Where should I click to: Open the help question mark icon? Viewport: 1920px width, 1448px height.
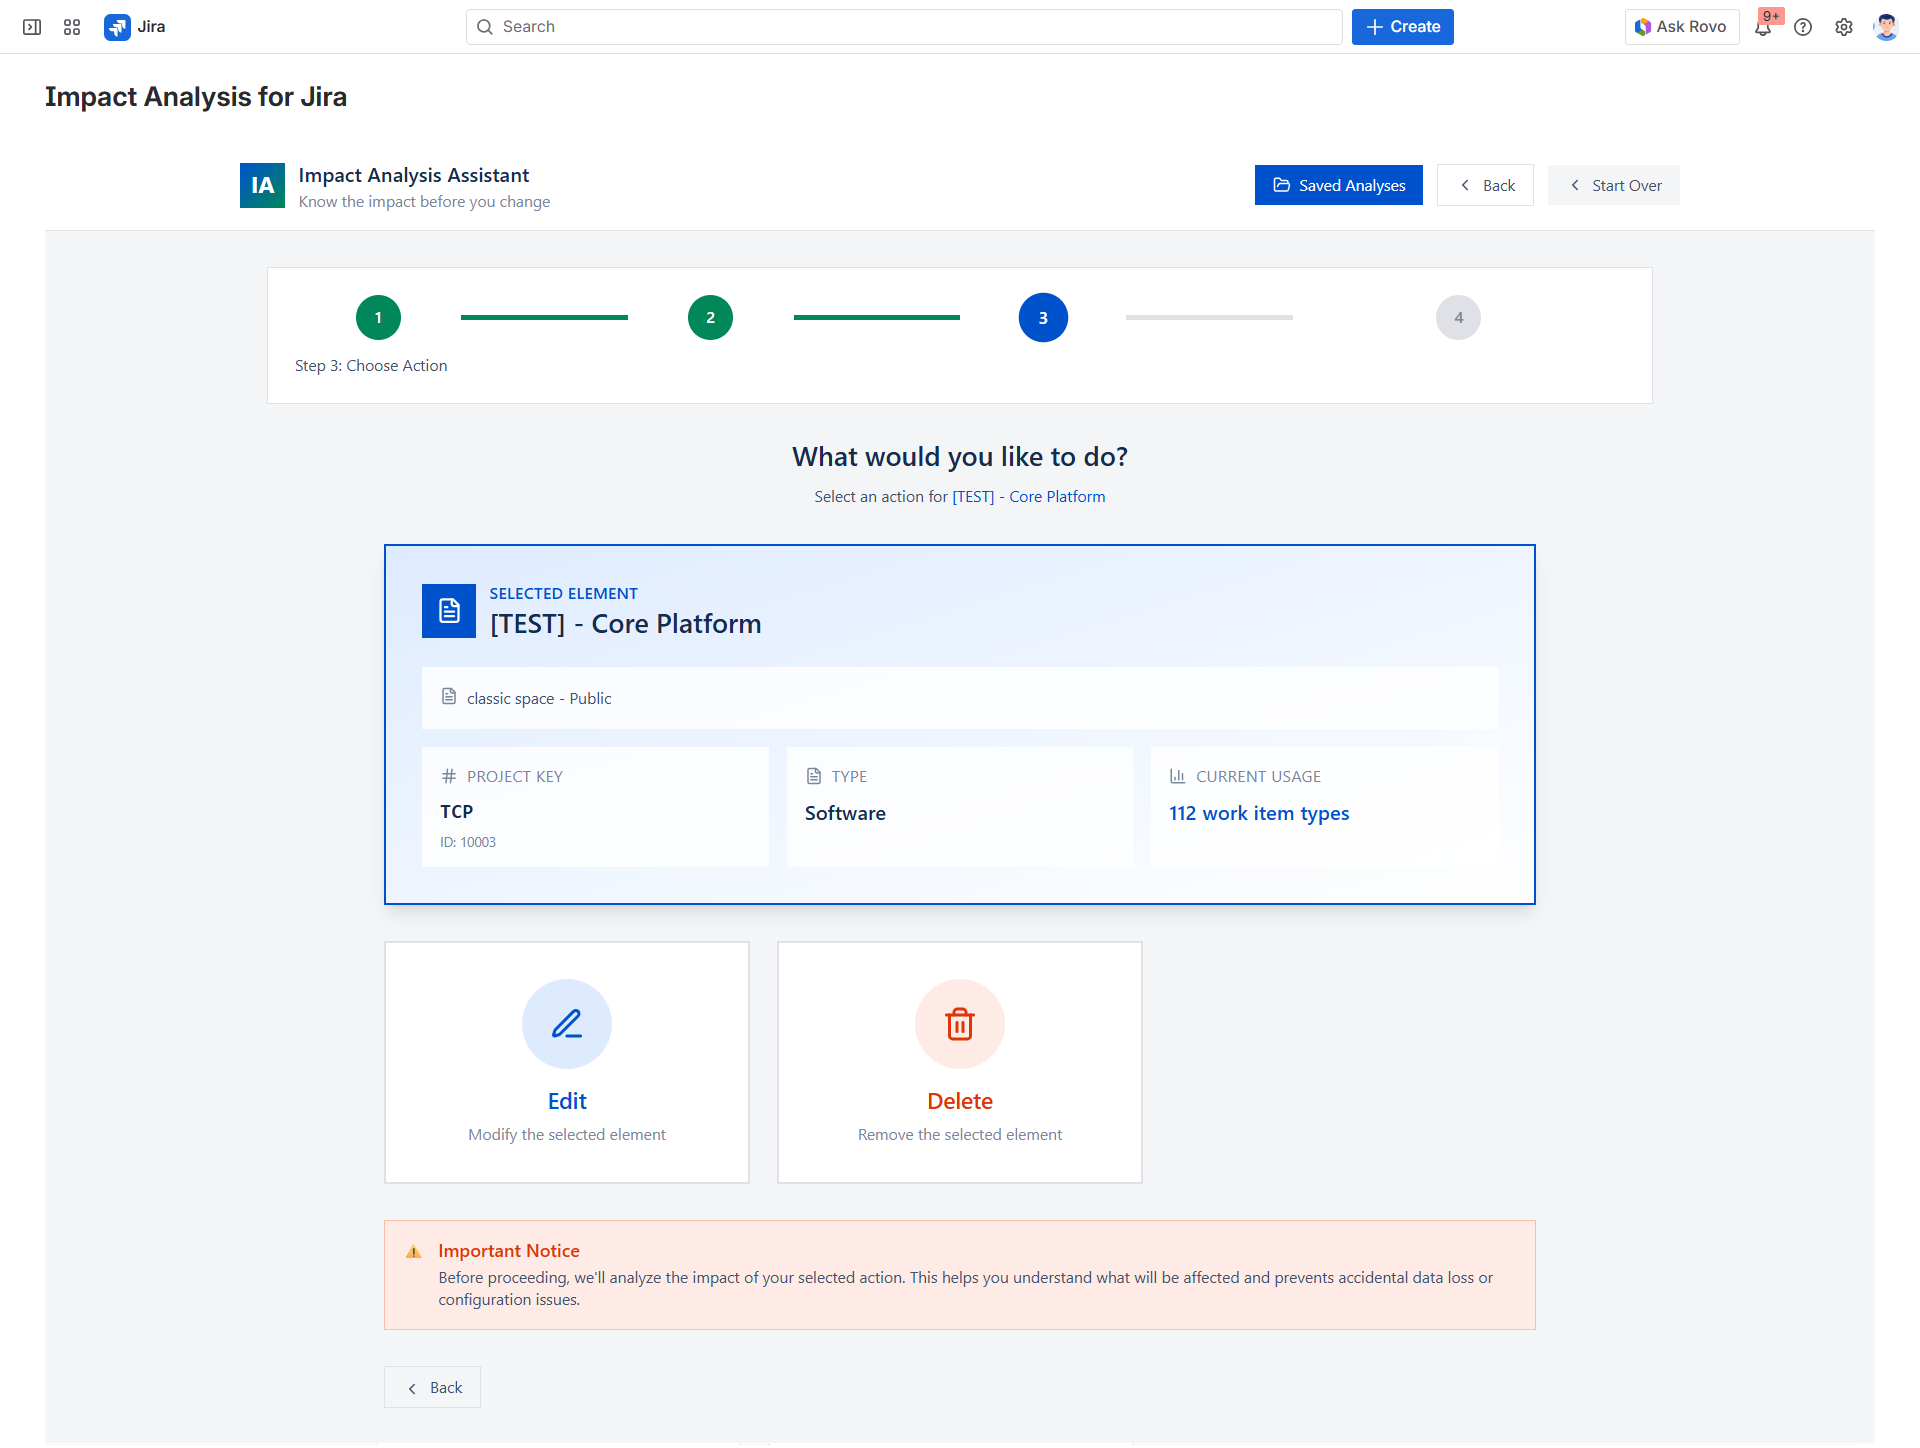[1804, 27]
